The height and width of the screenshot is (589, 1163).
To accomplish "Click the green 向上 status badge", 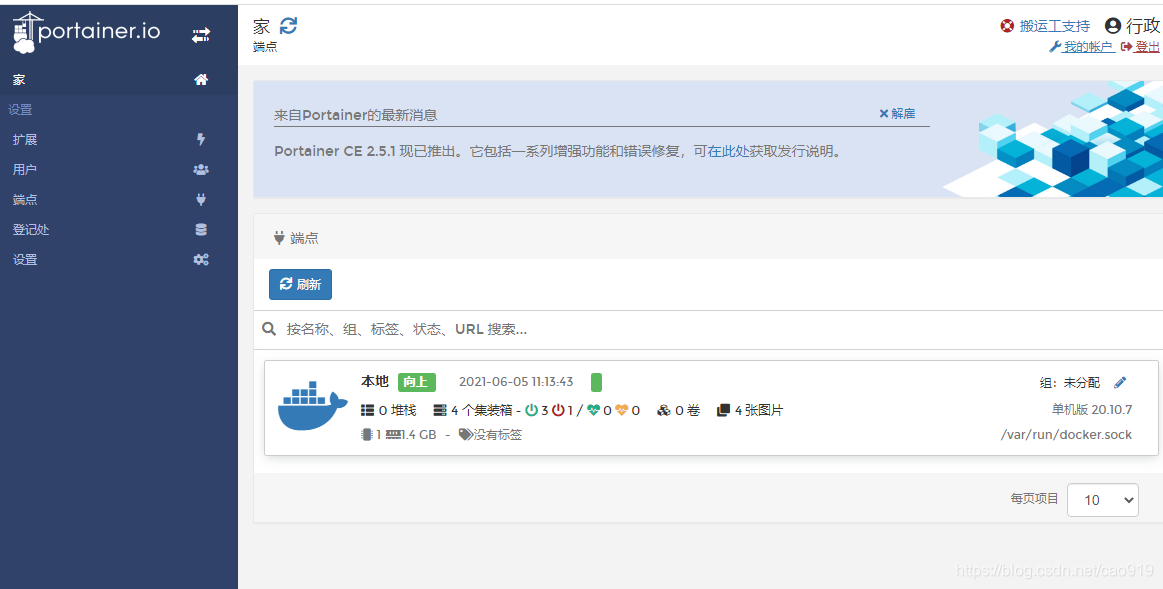I will [x=417, y=382].
